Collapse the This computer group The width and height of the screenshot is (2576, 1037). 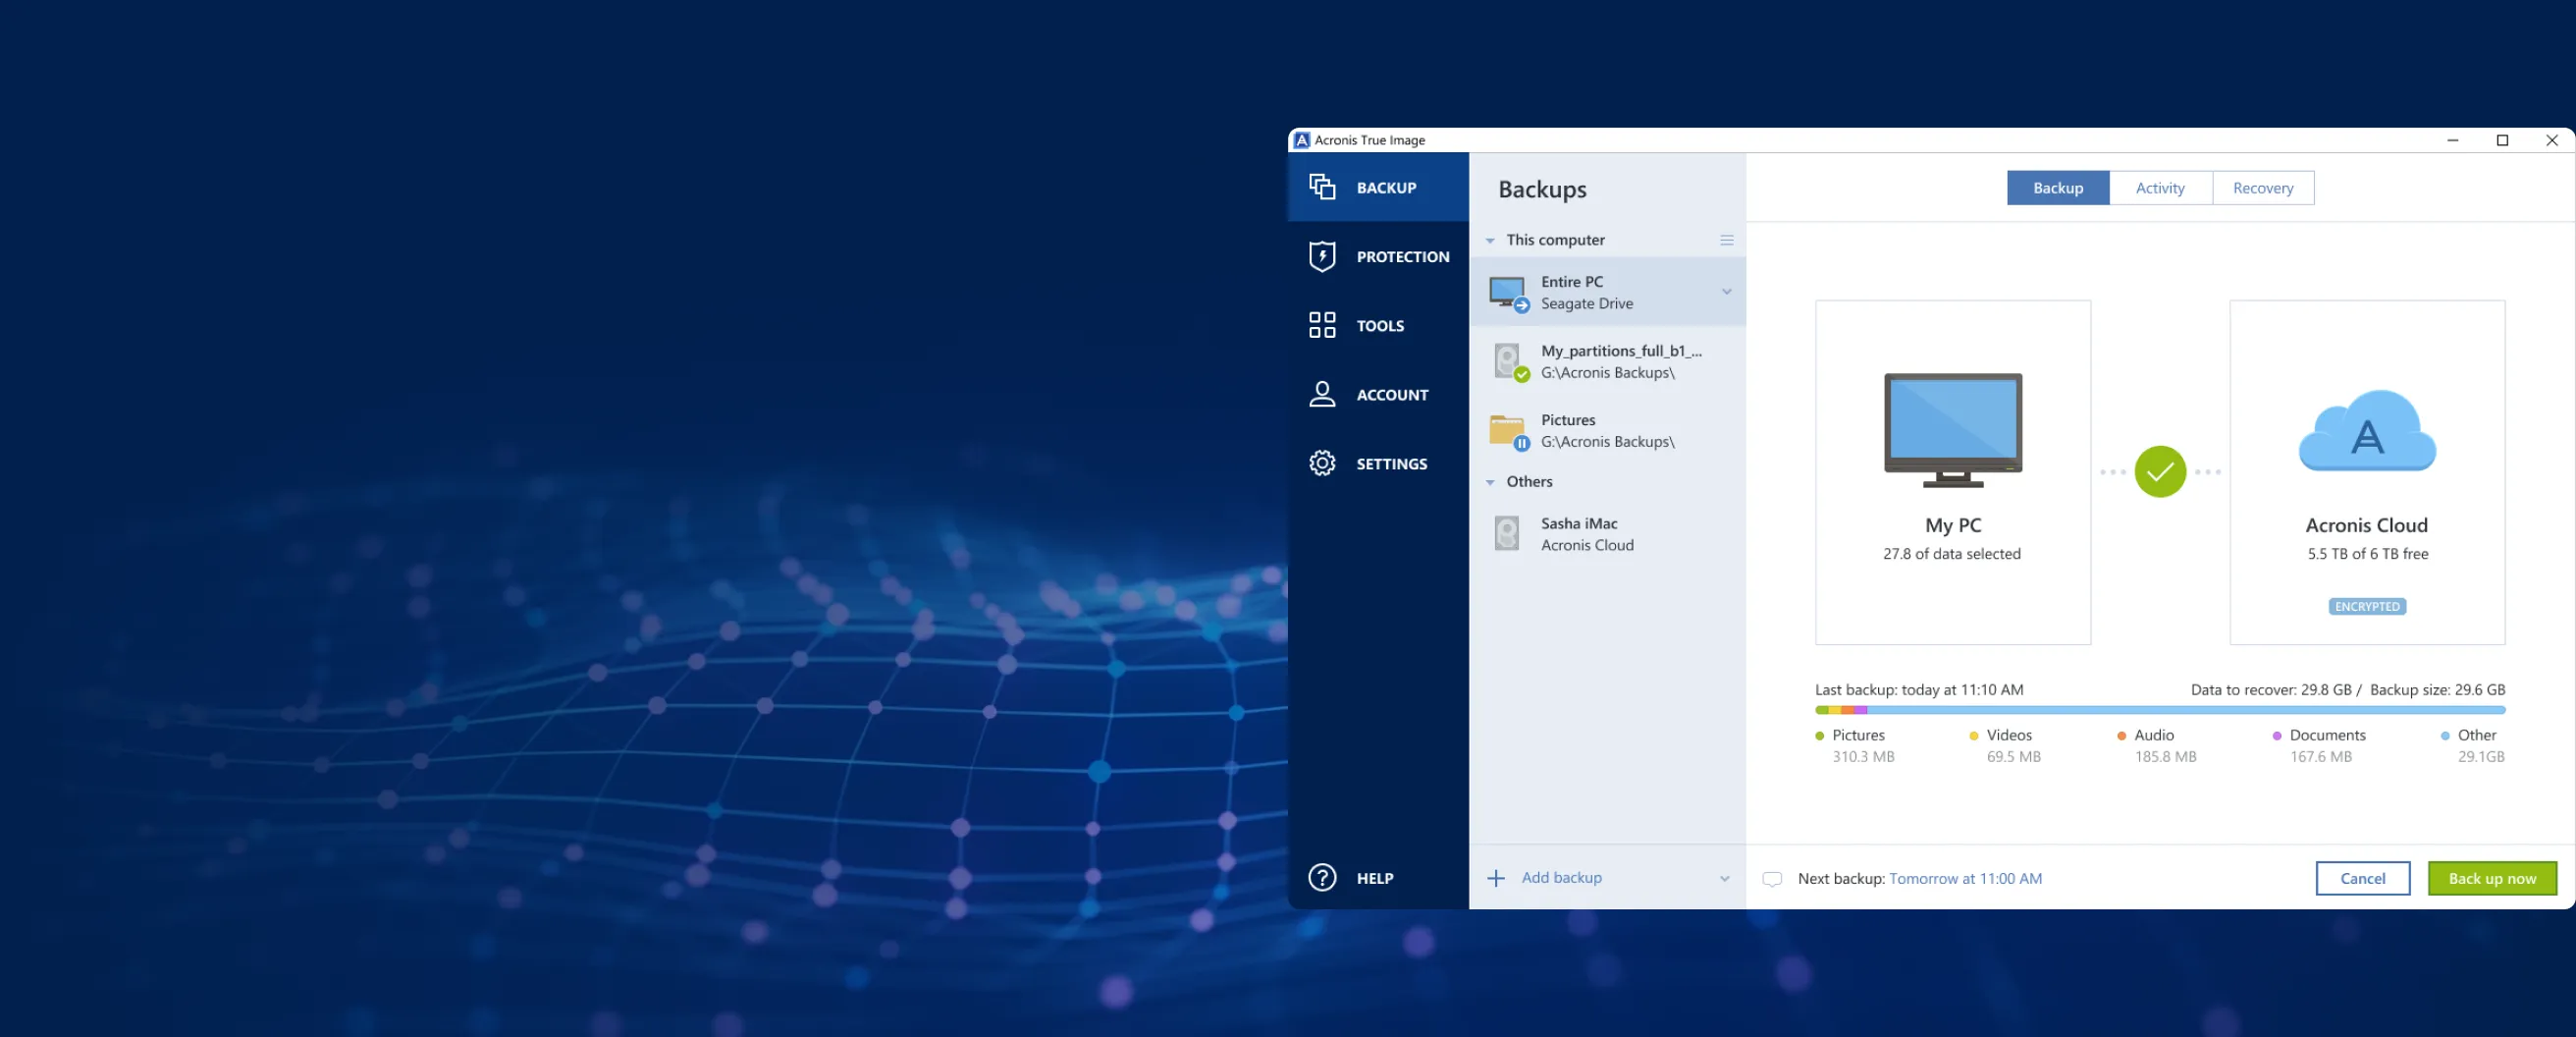click(1490, 240)
